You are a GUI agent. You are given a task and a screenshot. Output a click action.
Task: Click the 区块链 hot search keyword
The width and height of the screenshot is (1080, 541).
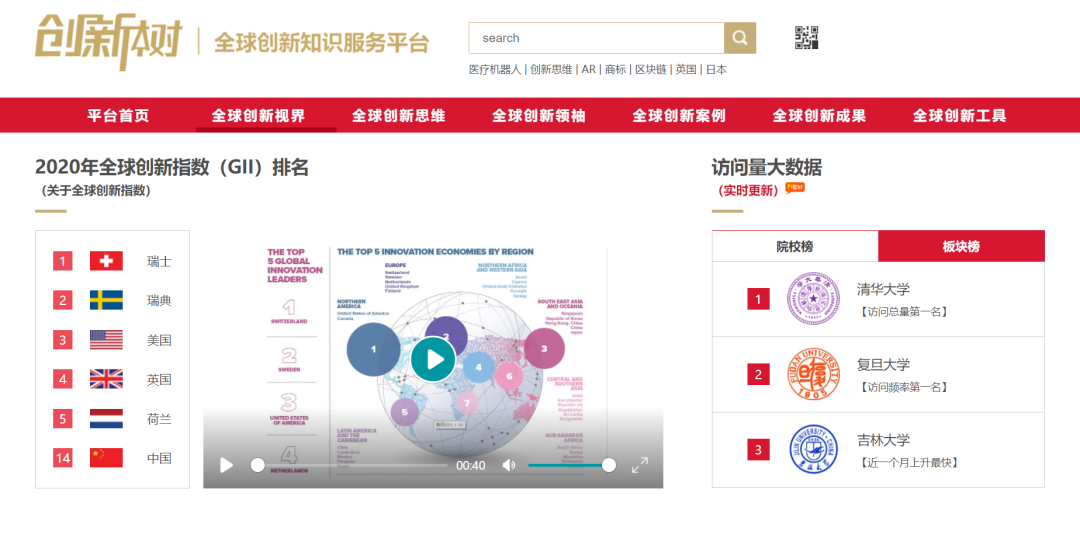[x=650, y=70]
